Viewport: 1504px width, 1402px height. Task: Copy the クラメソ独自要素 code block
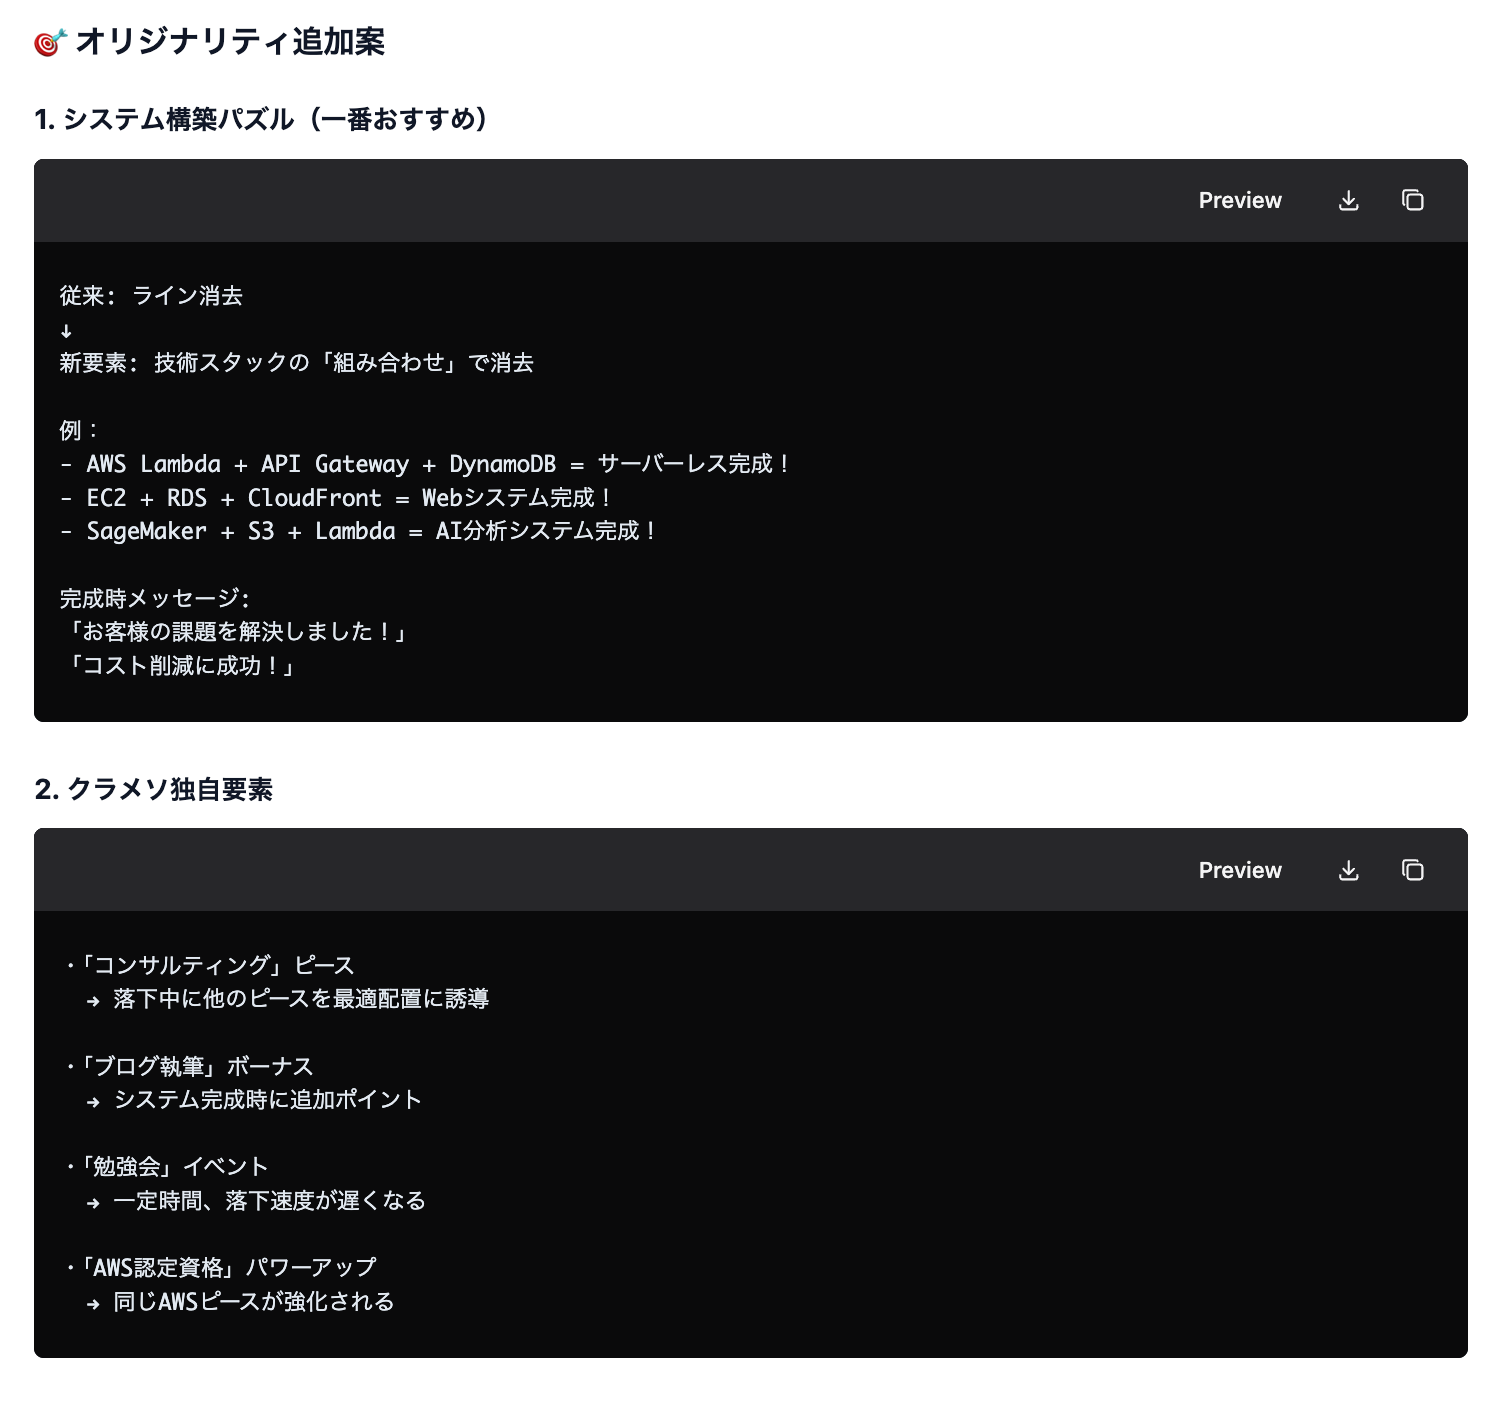(1412, 870)
